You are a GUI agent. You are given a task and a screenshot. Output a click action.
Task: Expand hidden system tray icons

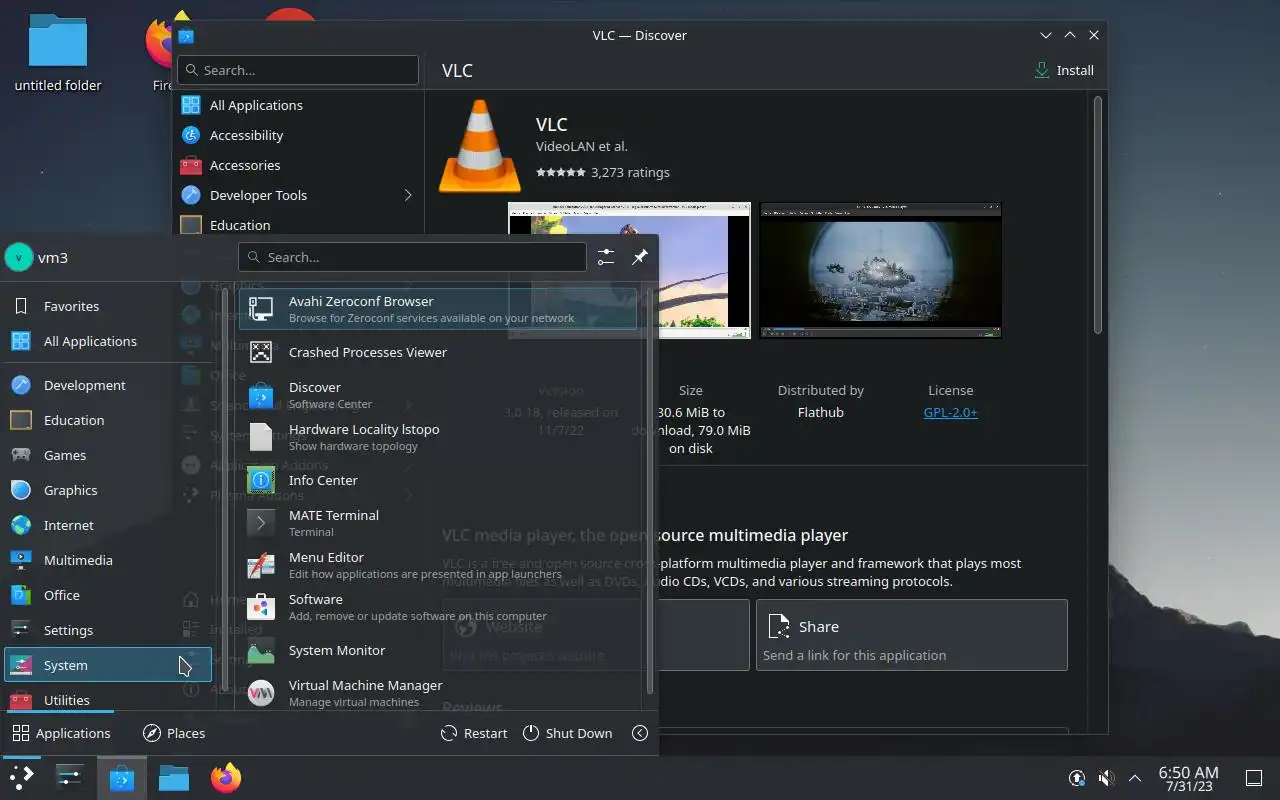click(1135, 778)
